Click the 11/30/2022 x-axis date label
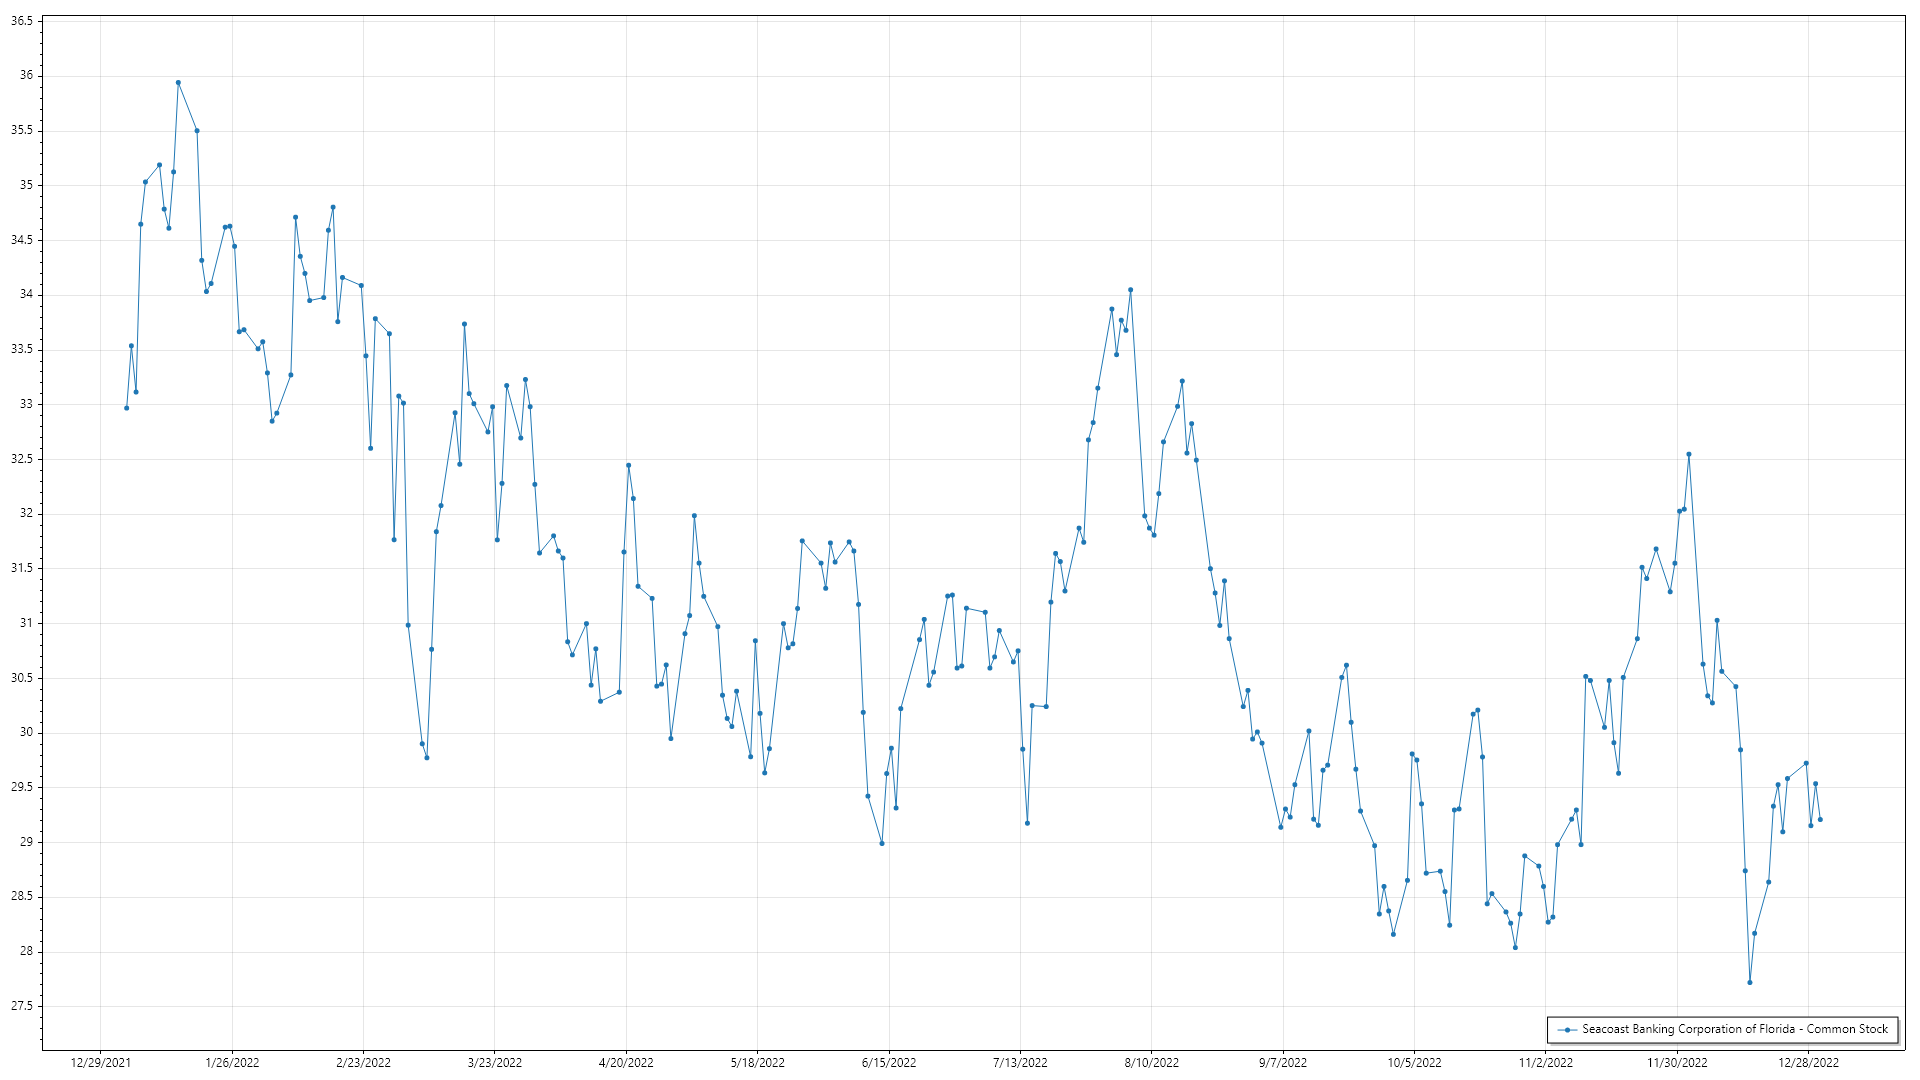This screenshot has width=1920, height=1080. click(x=1677, y=1063)
